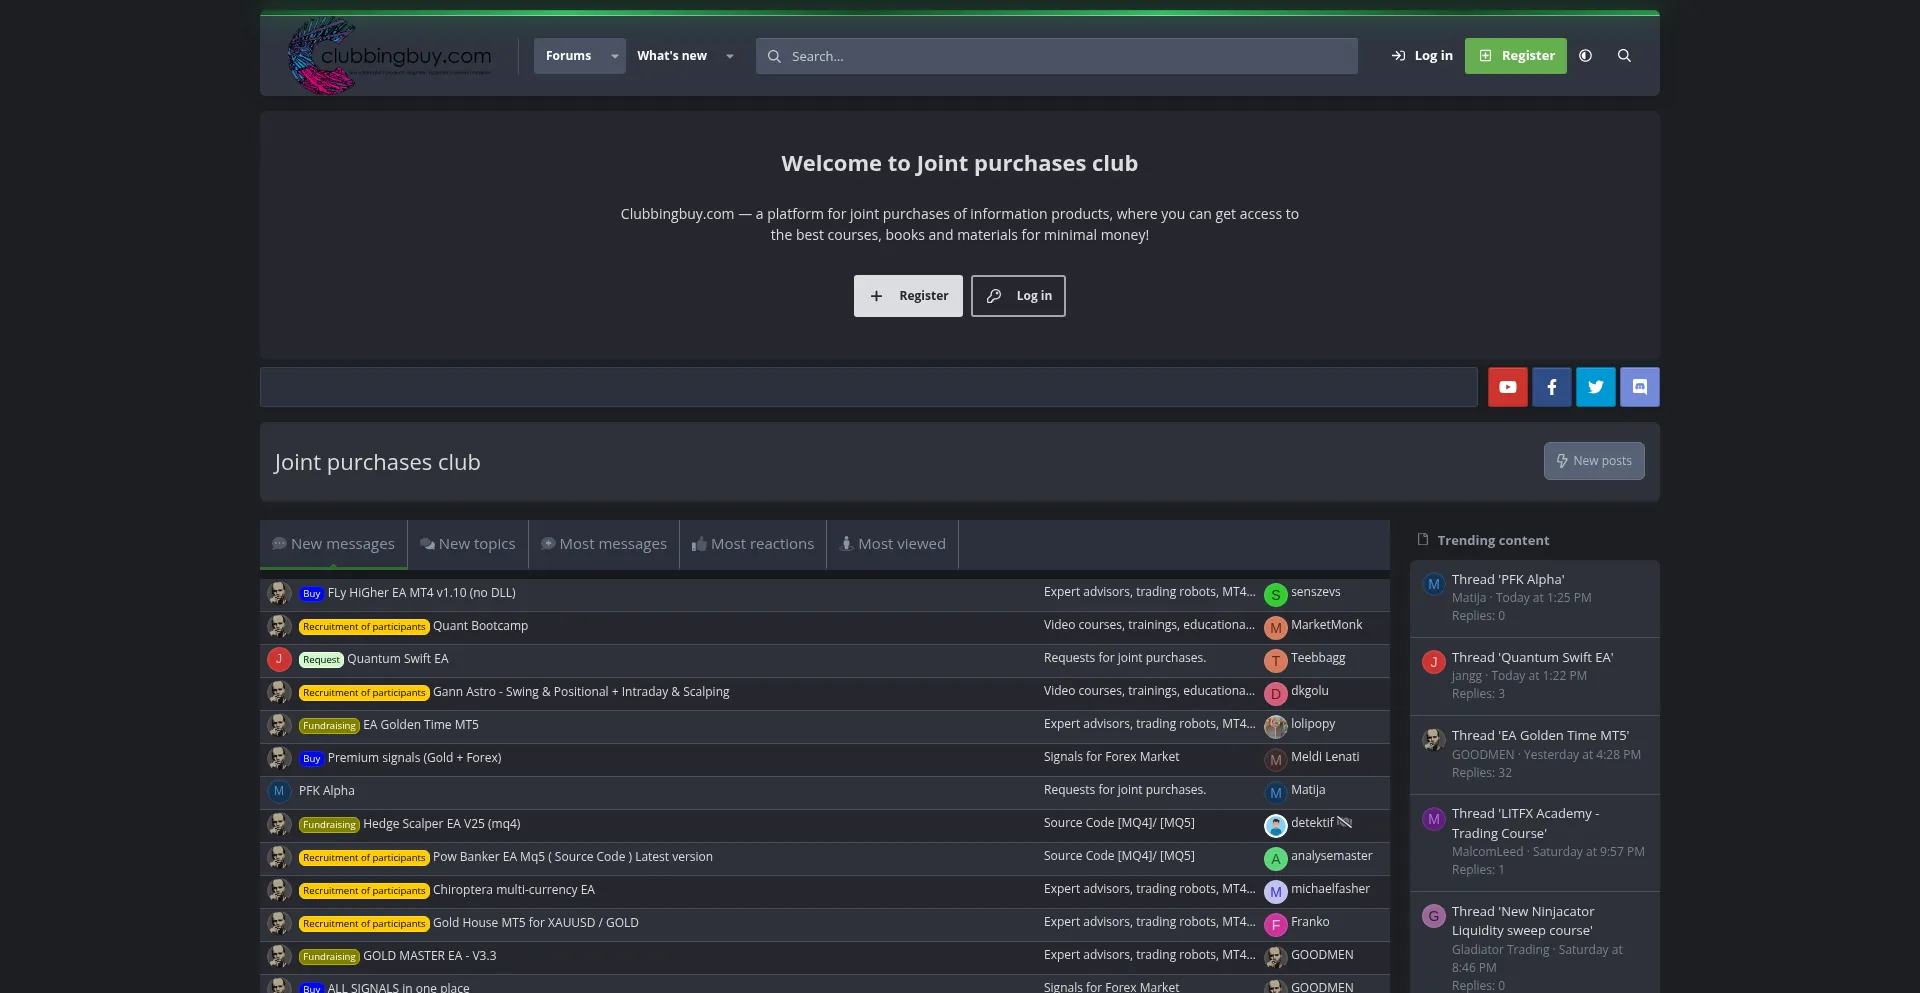Click the Request tag on Quantum Swift row
This screenshot has height=993, width=1920.
point(321,660)
